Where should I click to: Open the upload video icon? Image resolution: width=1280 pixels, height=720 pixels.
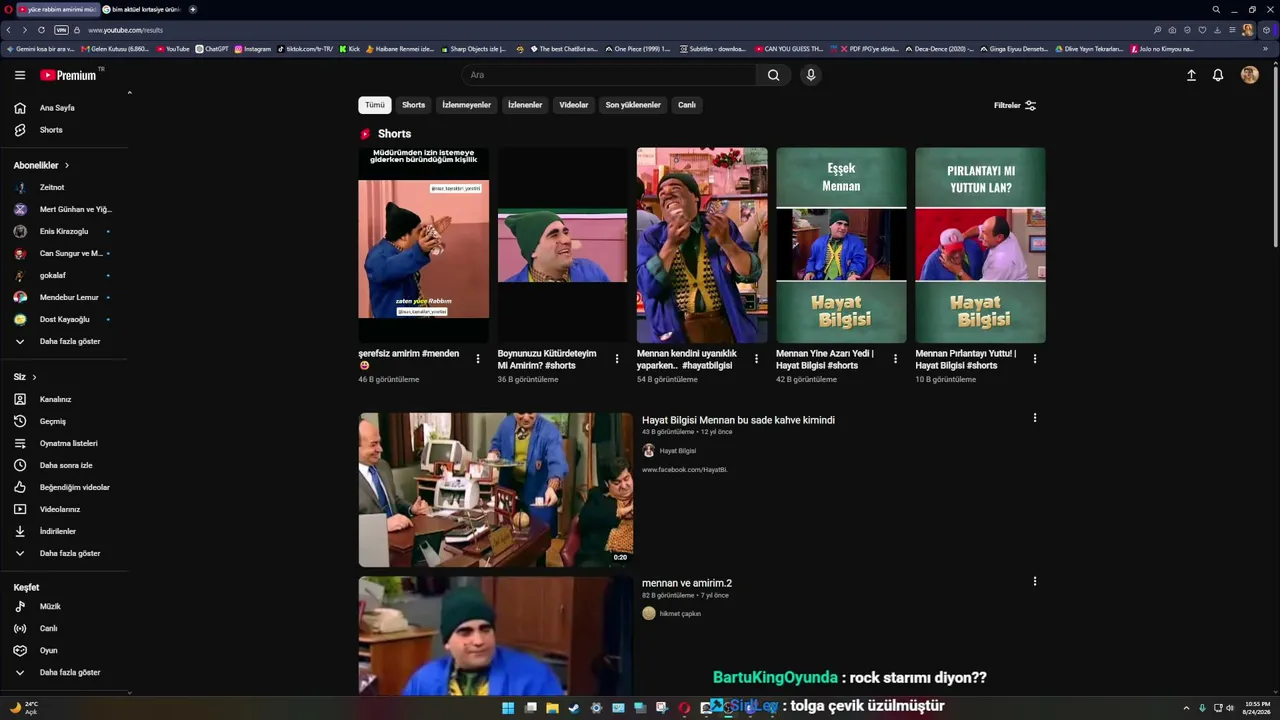click(1191, 75)
